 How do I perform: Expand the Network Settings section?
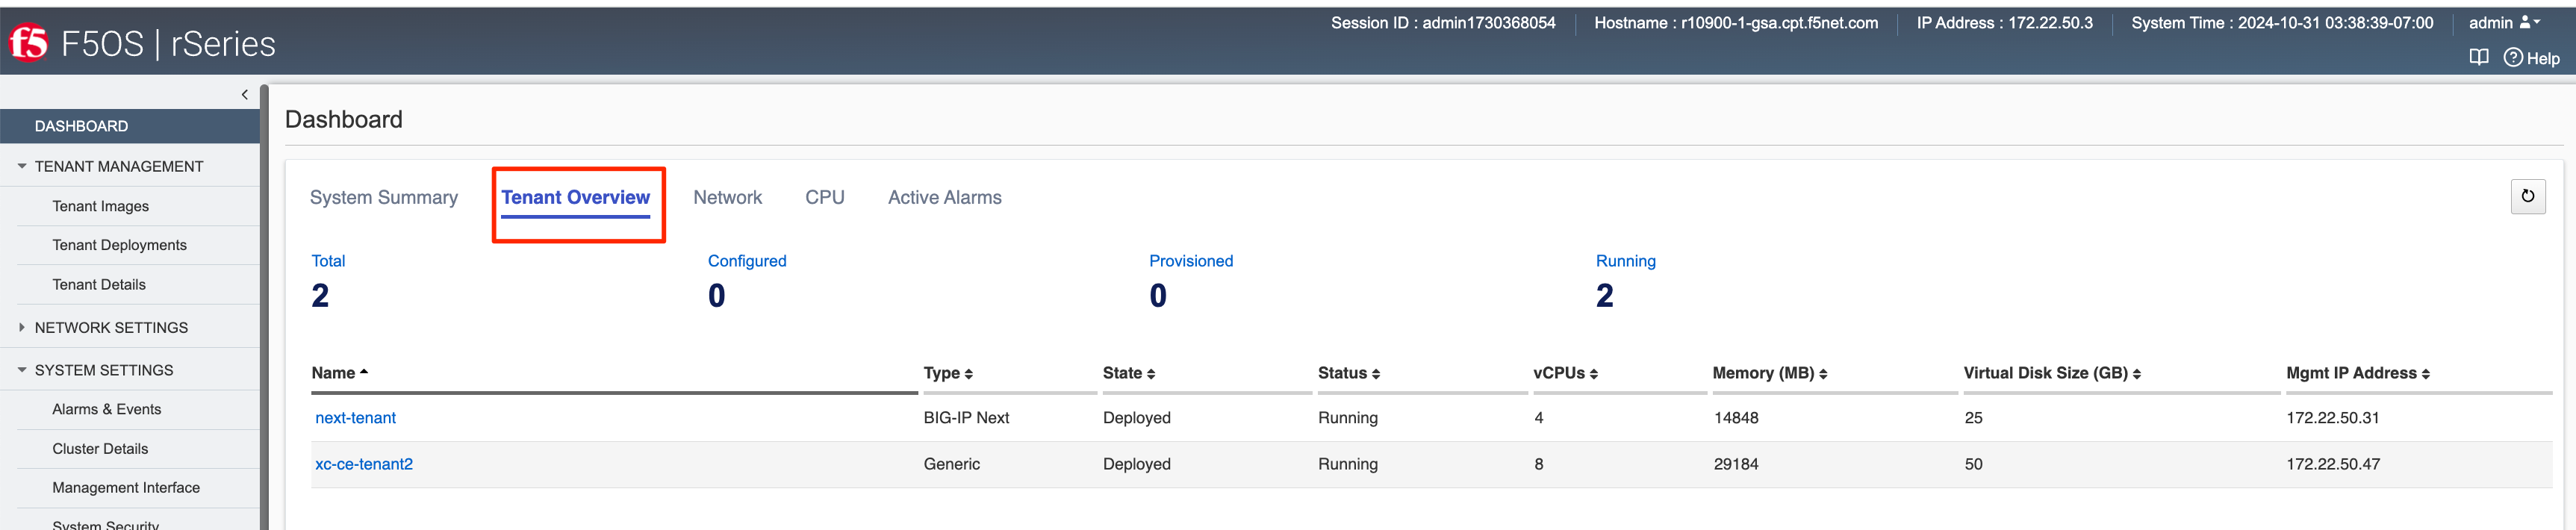tap(22, 327)
